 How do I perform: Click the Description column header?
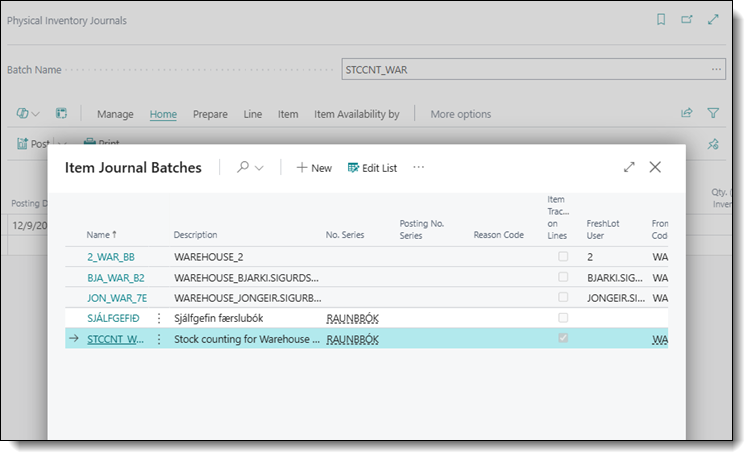(x=195, y=234)
